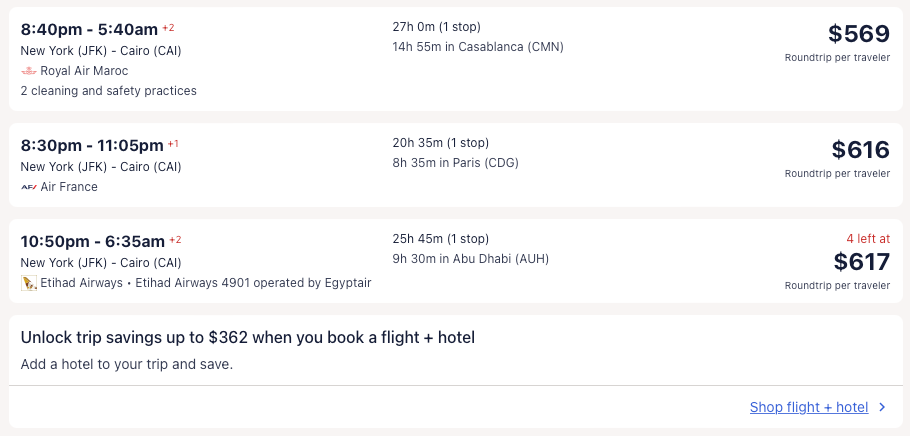The image size is (910, 436).
Task: Click the 27h 0m (1 stop) duration
Action: coord(443,26)
